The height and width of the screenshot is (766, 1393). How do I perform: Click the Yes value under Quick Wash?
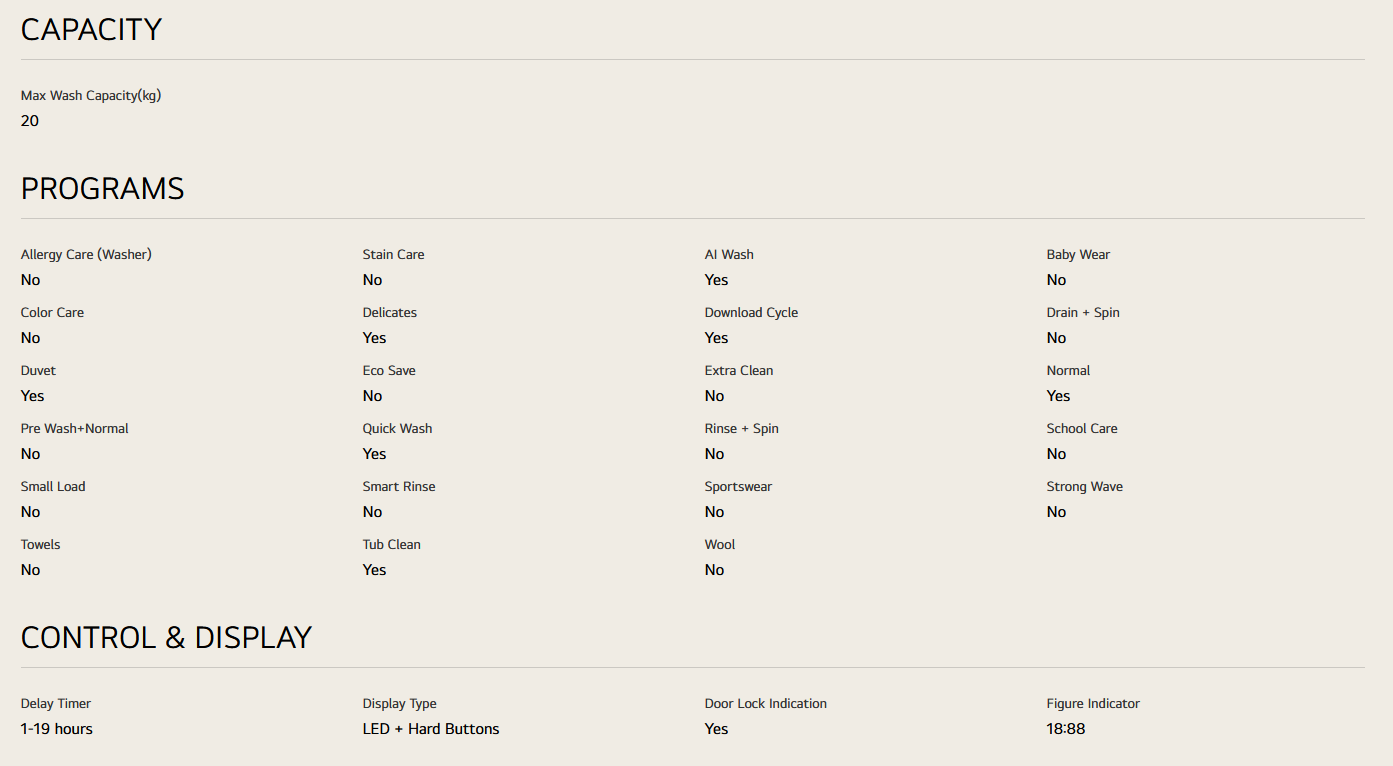374,454
